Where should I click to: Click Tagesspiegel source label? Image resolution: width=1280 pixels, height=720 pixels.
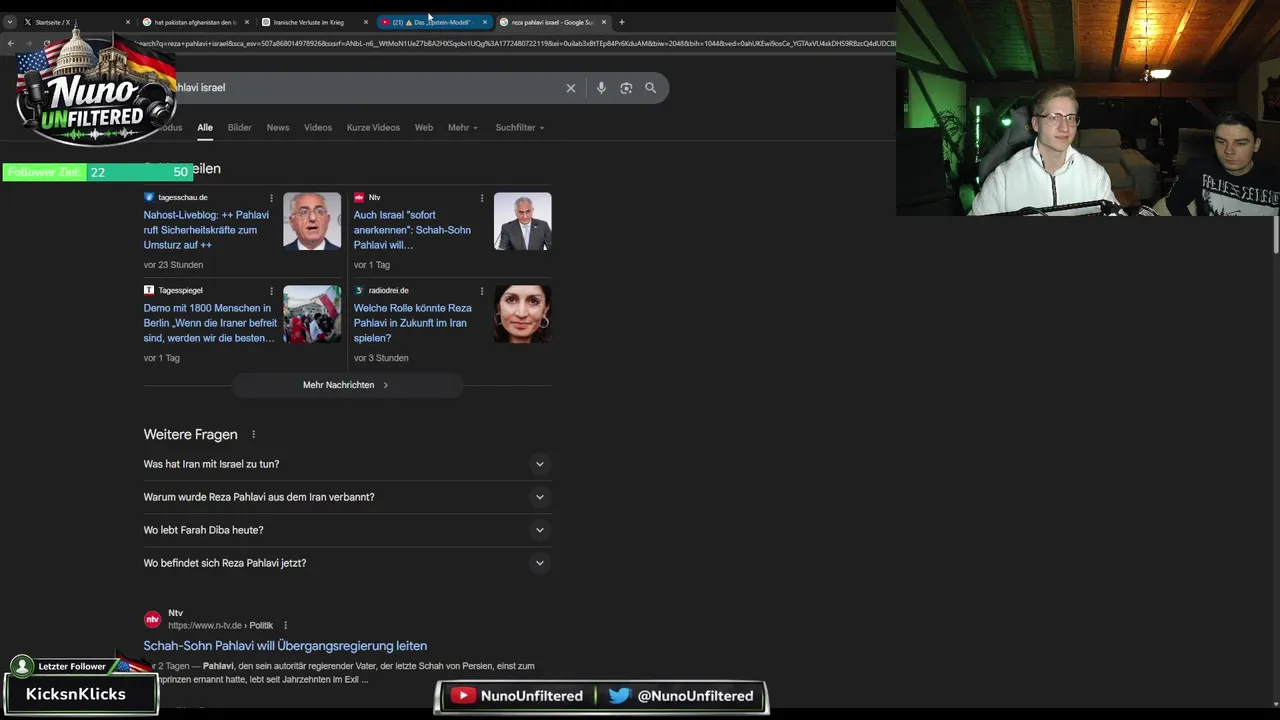click(181, 291)
